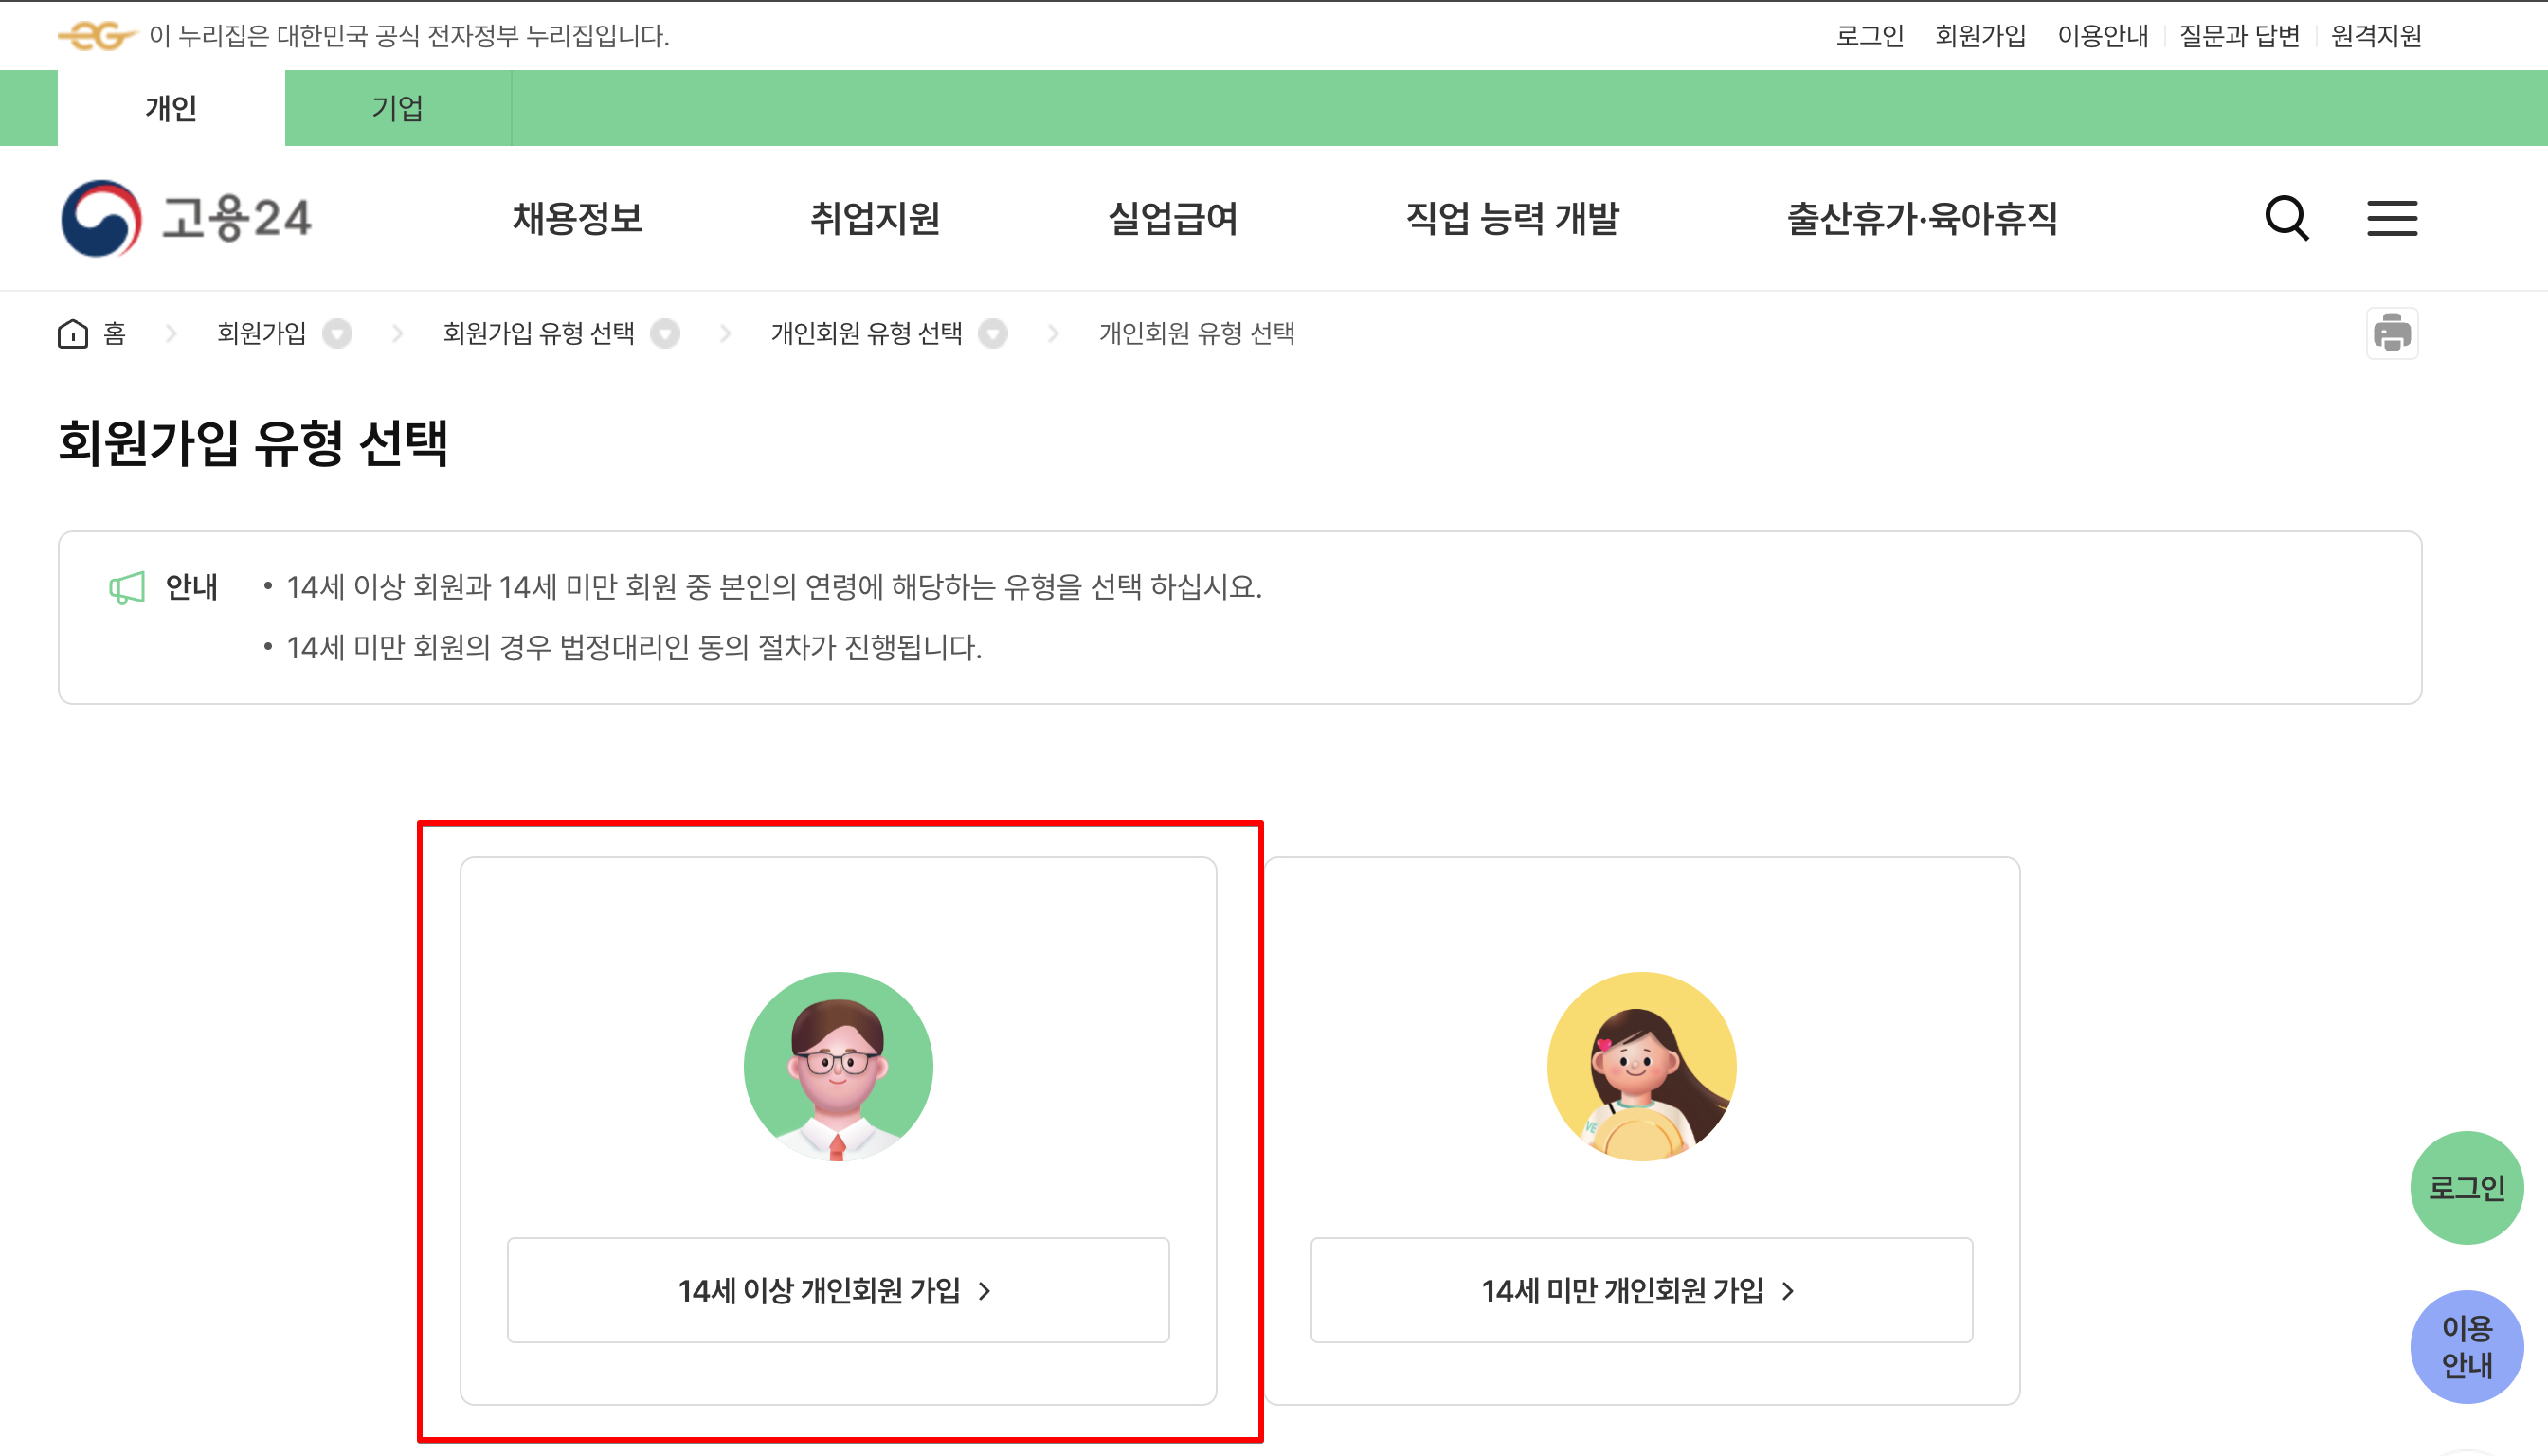2548x1456 pixels.
Task: Click the 회원가입 유형 선택 page heading
Action: 253,443
